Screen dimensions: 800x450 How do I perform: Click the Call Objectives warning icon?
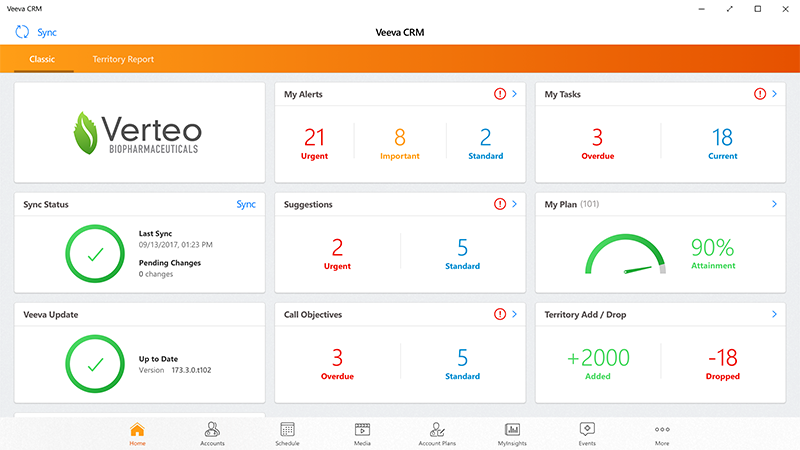point(500,315)
